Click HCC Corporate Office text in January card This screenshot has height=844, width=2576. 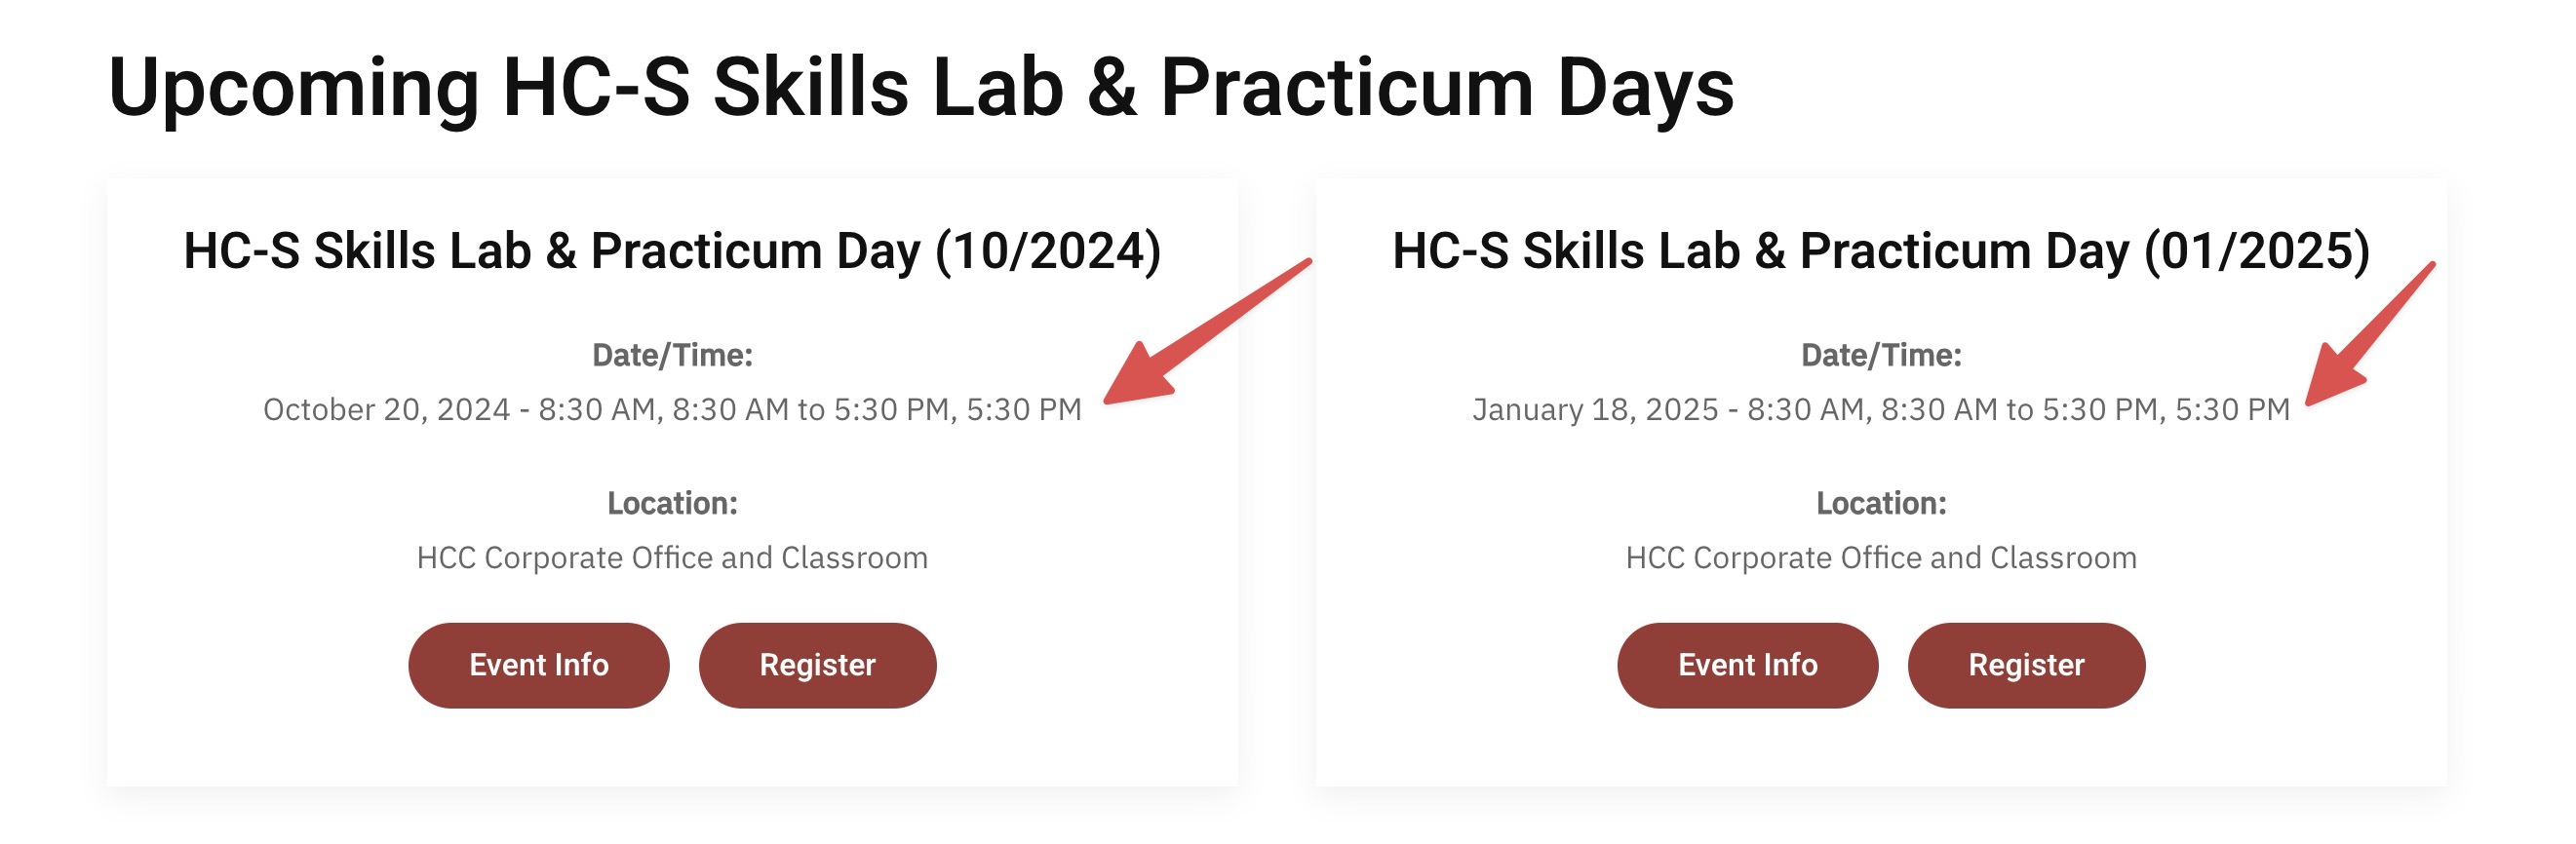click(x=1880, y=557)
